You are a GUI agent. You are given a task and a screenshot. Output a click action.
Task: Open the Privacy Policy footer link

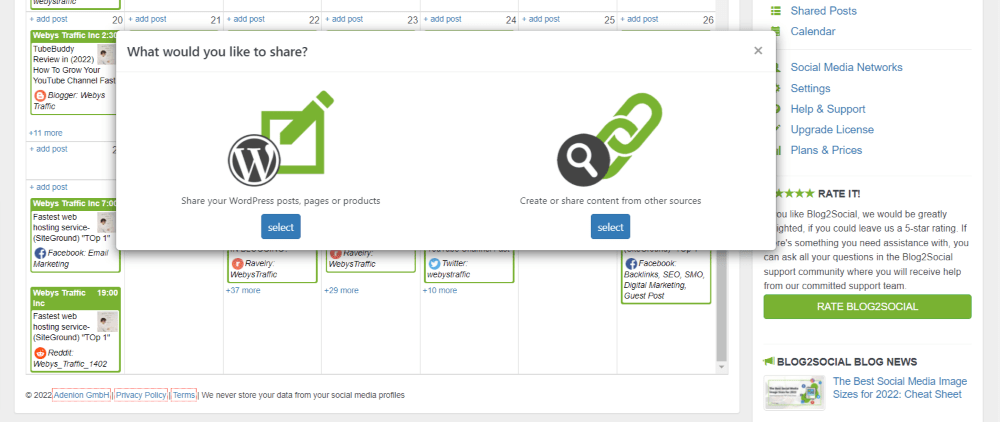(141, 395)
